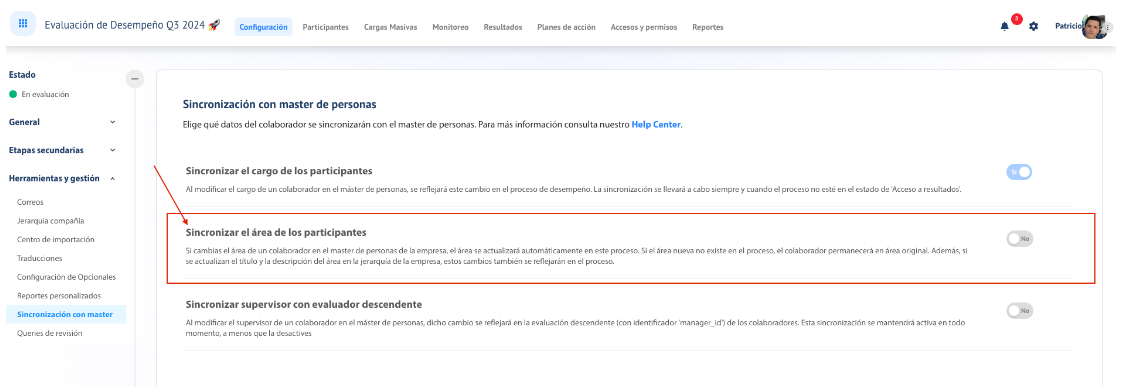Switch to the Configuración tab
The width and height of the screenshot is (1139, 387).
[264, 27]
